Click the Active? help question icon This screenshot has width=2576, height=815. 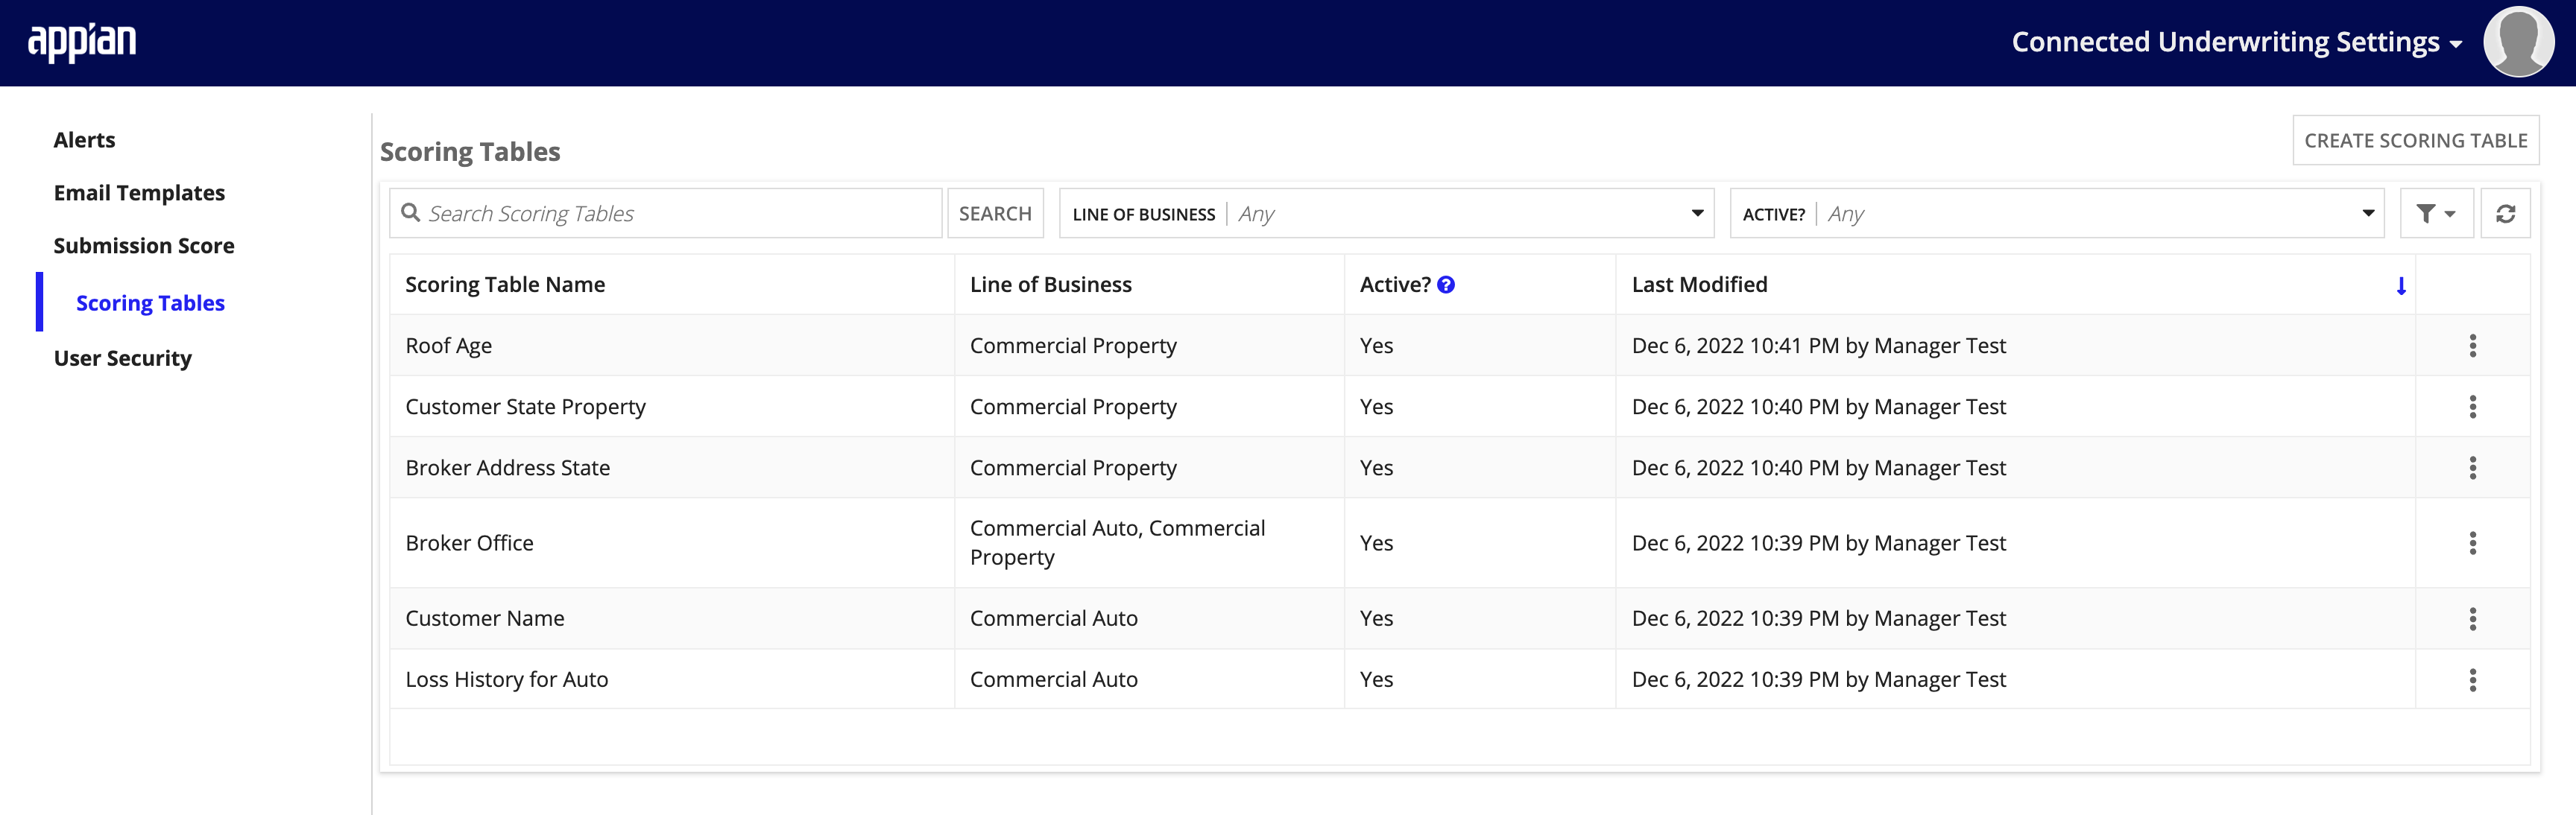(1446, 285)
